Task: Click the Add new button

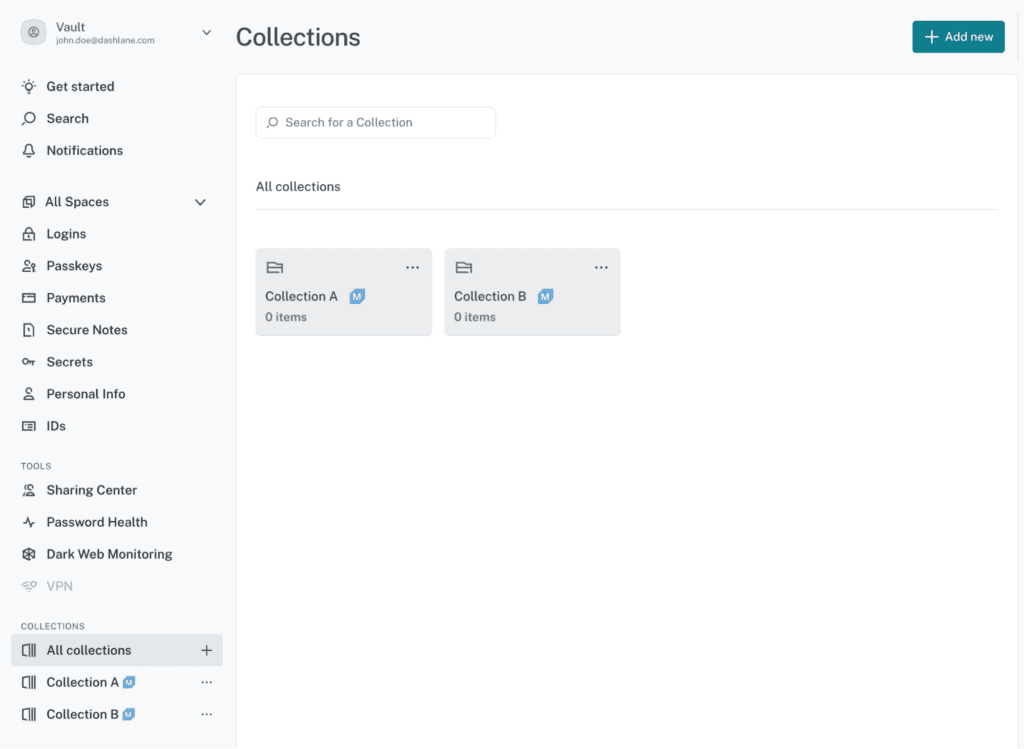Action: click(x=958, y=36)
